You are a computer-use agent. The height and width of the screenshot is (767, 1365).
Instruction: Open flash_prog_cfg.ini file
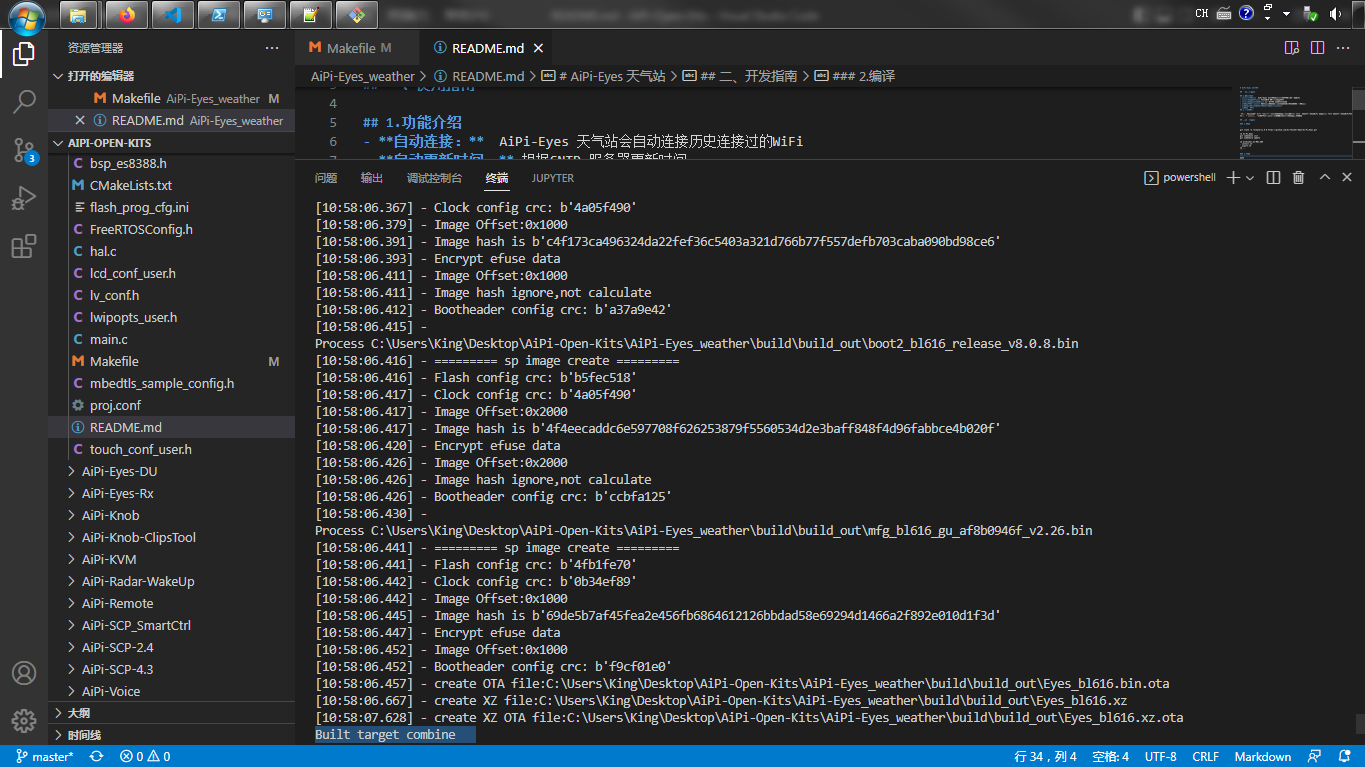[x=171, y=207]
